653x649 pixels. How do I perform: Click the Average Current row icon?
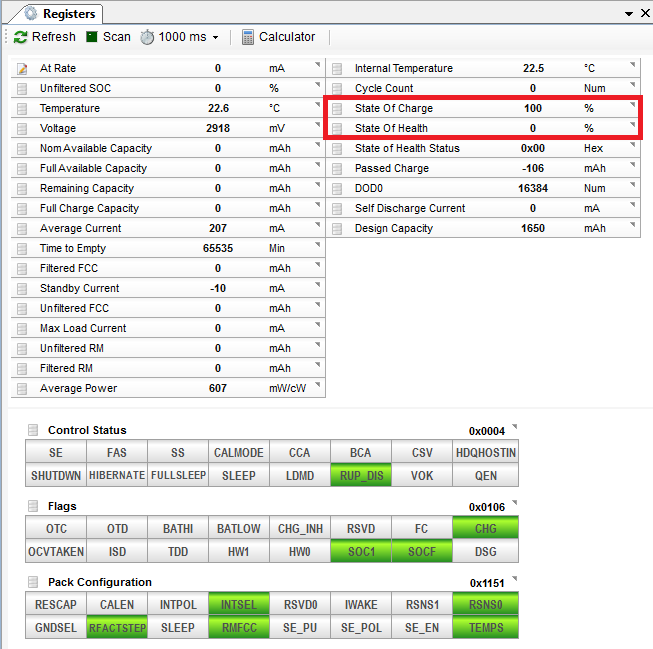[22, 228]
